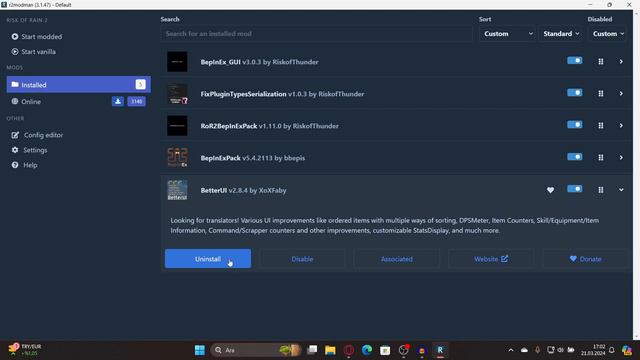This screenshot has height=360, width=640.
Task: Focus the installed mod search field
Action: coord(317,34)
